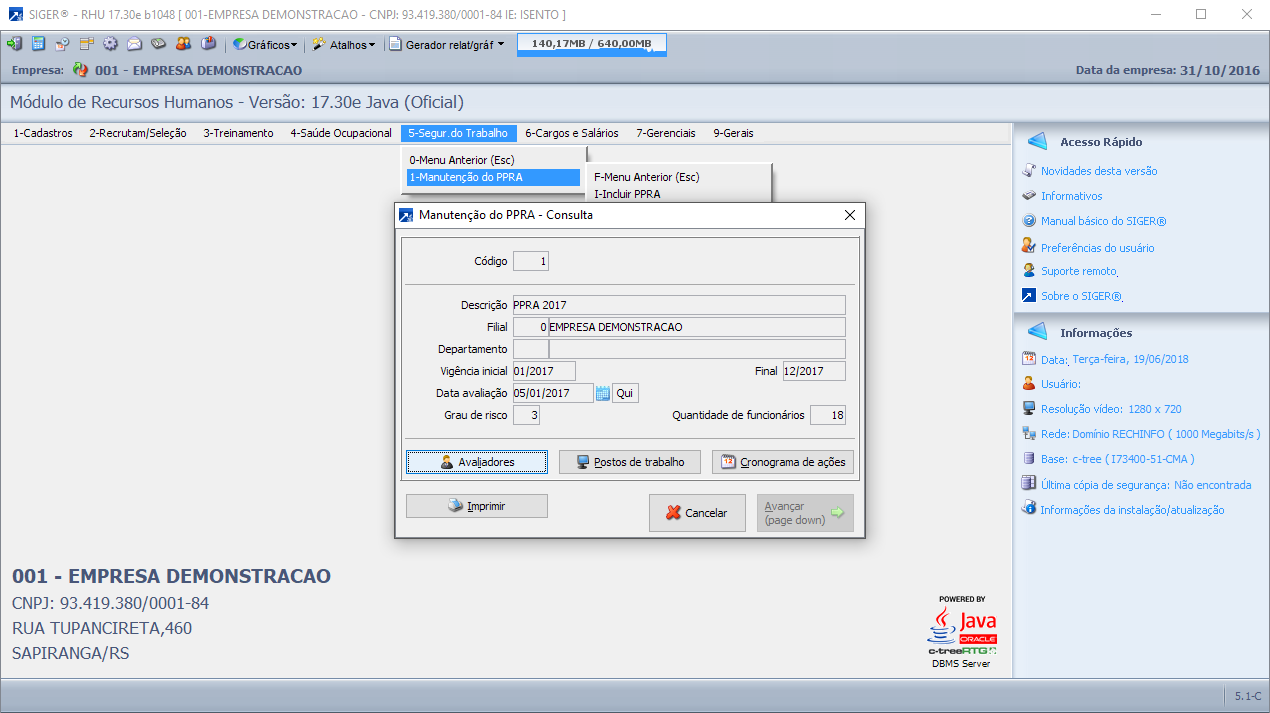
Task: Click the 5.1-C status bar indicator
Action: click(1247, 696)
